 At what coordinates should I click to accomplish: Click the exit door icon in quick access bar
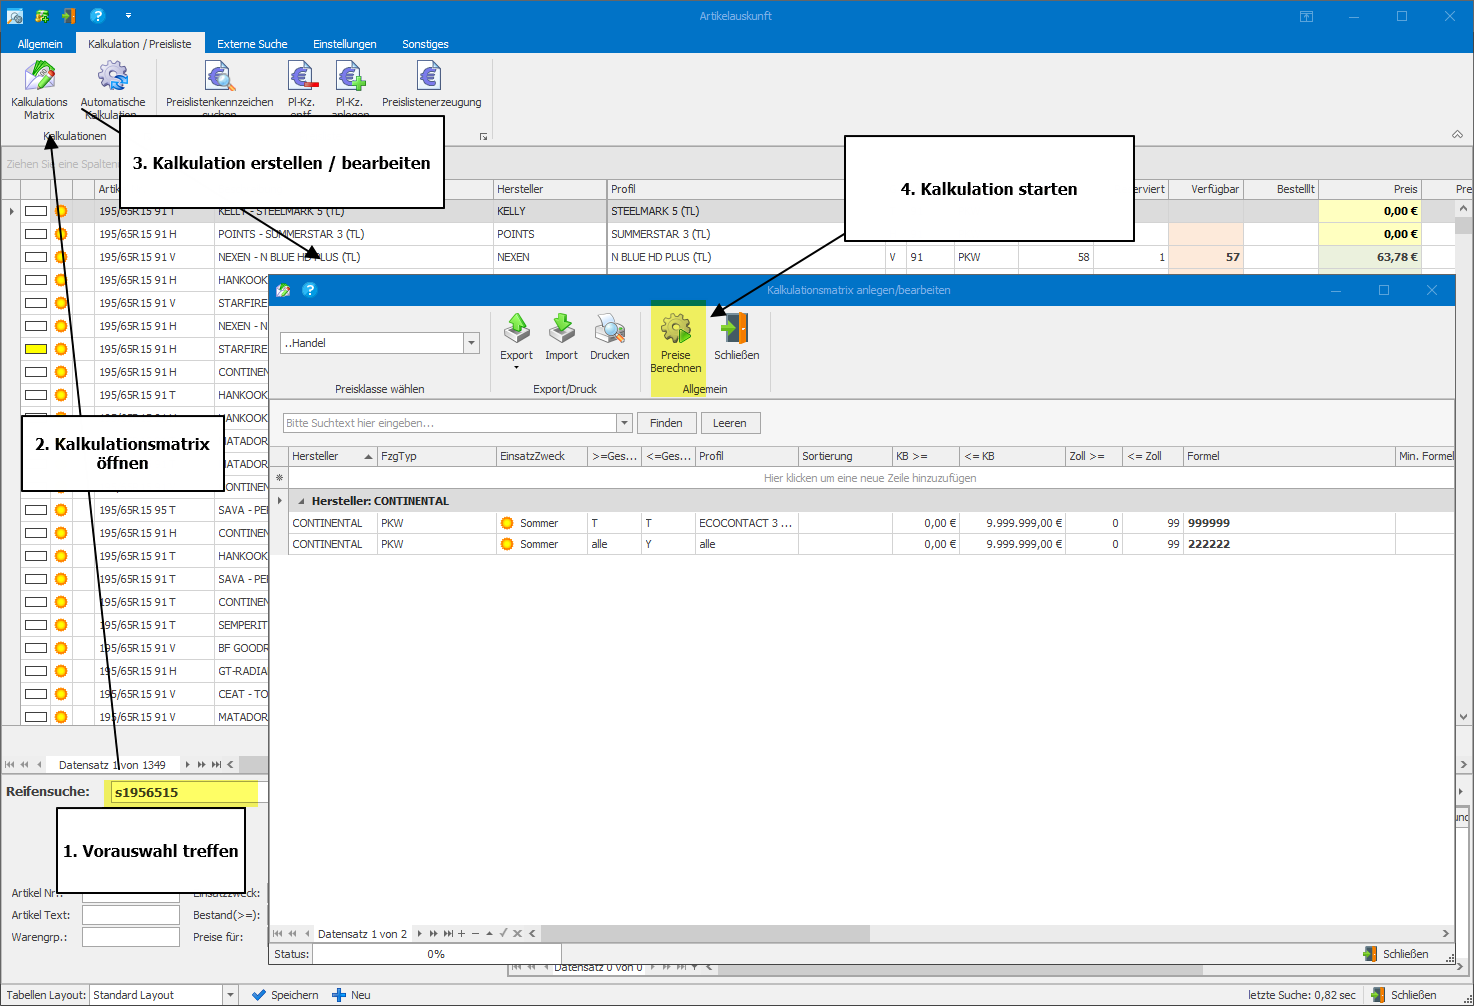(x=69, y=16)
